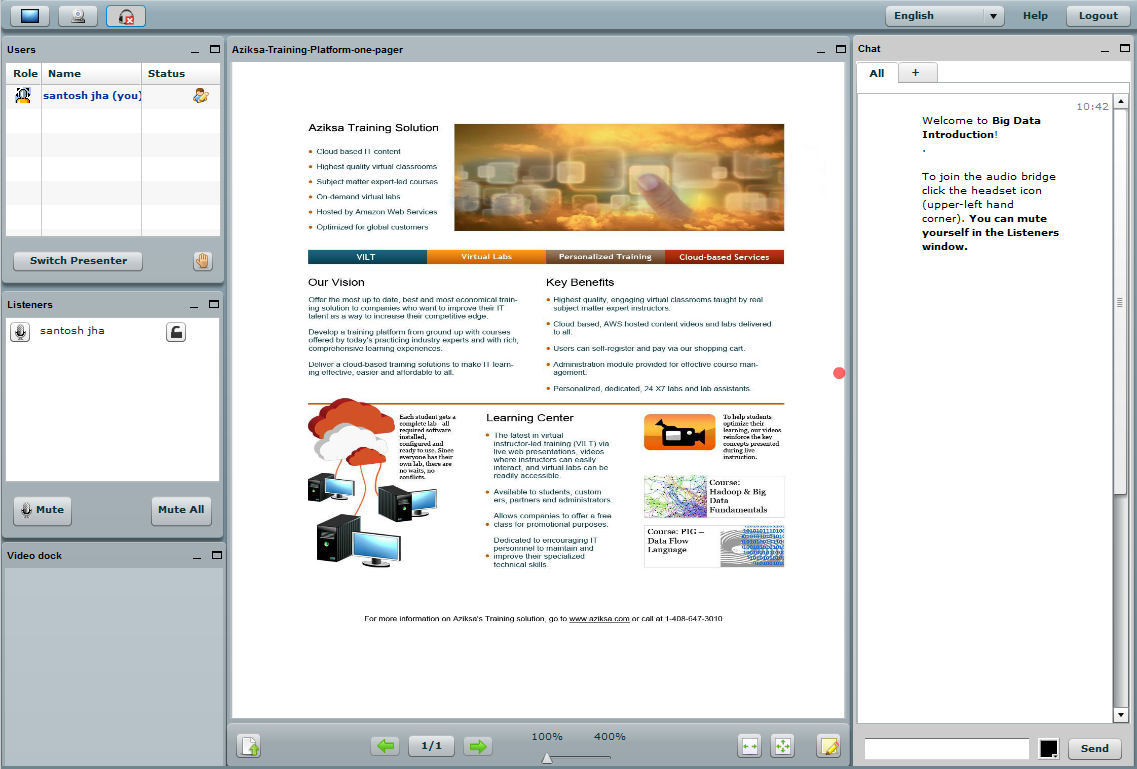Screen dimensions: 1137x769
Task: Open the chat text color picker
Action: tap(1049, 749)
